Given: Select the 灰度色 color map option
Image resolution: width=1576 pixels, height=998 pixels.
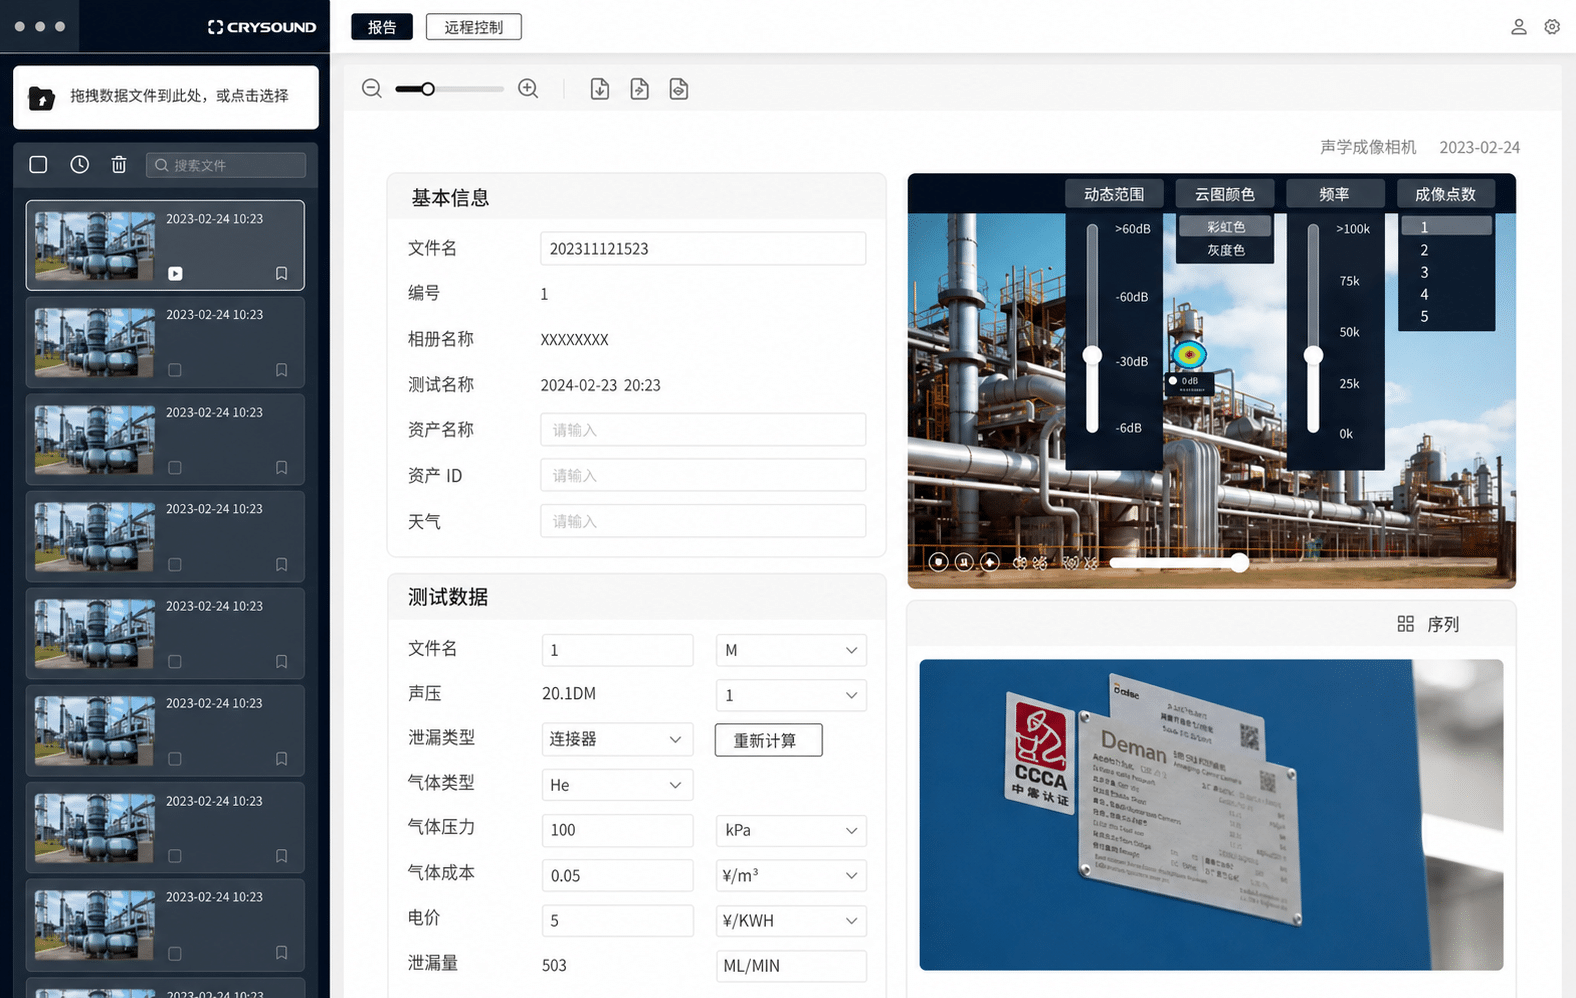Looking at the screenshot, I should (x=1226, y=250).
